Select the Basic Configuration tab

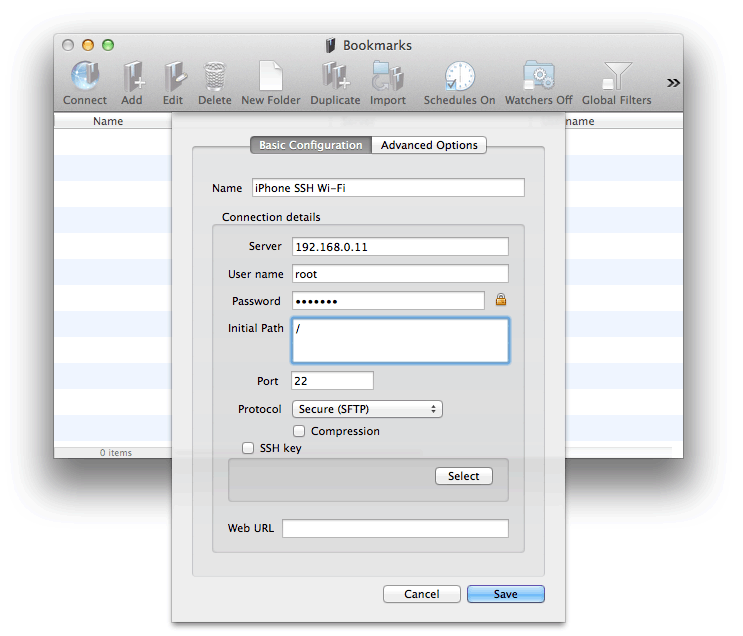pyautogui.click(x=310, y=145)
